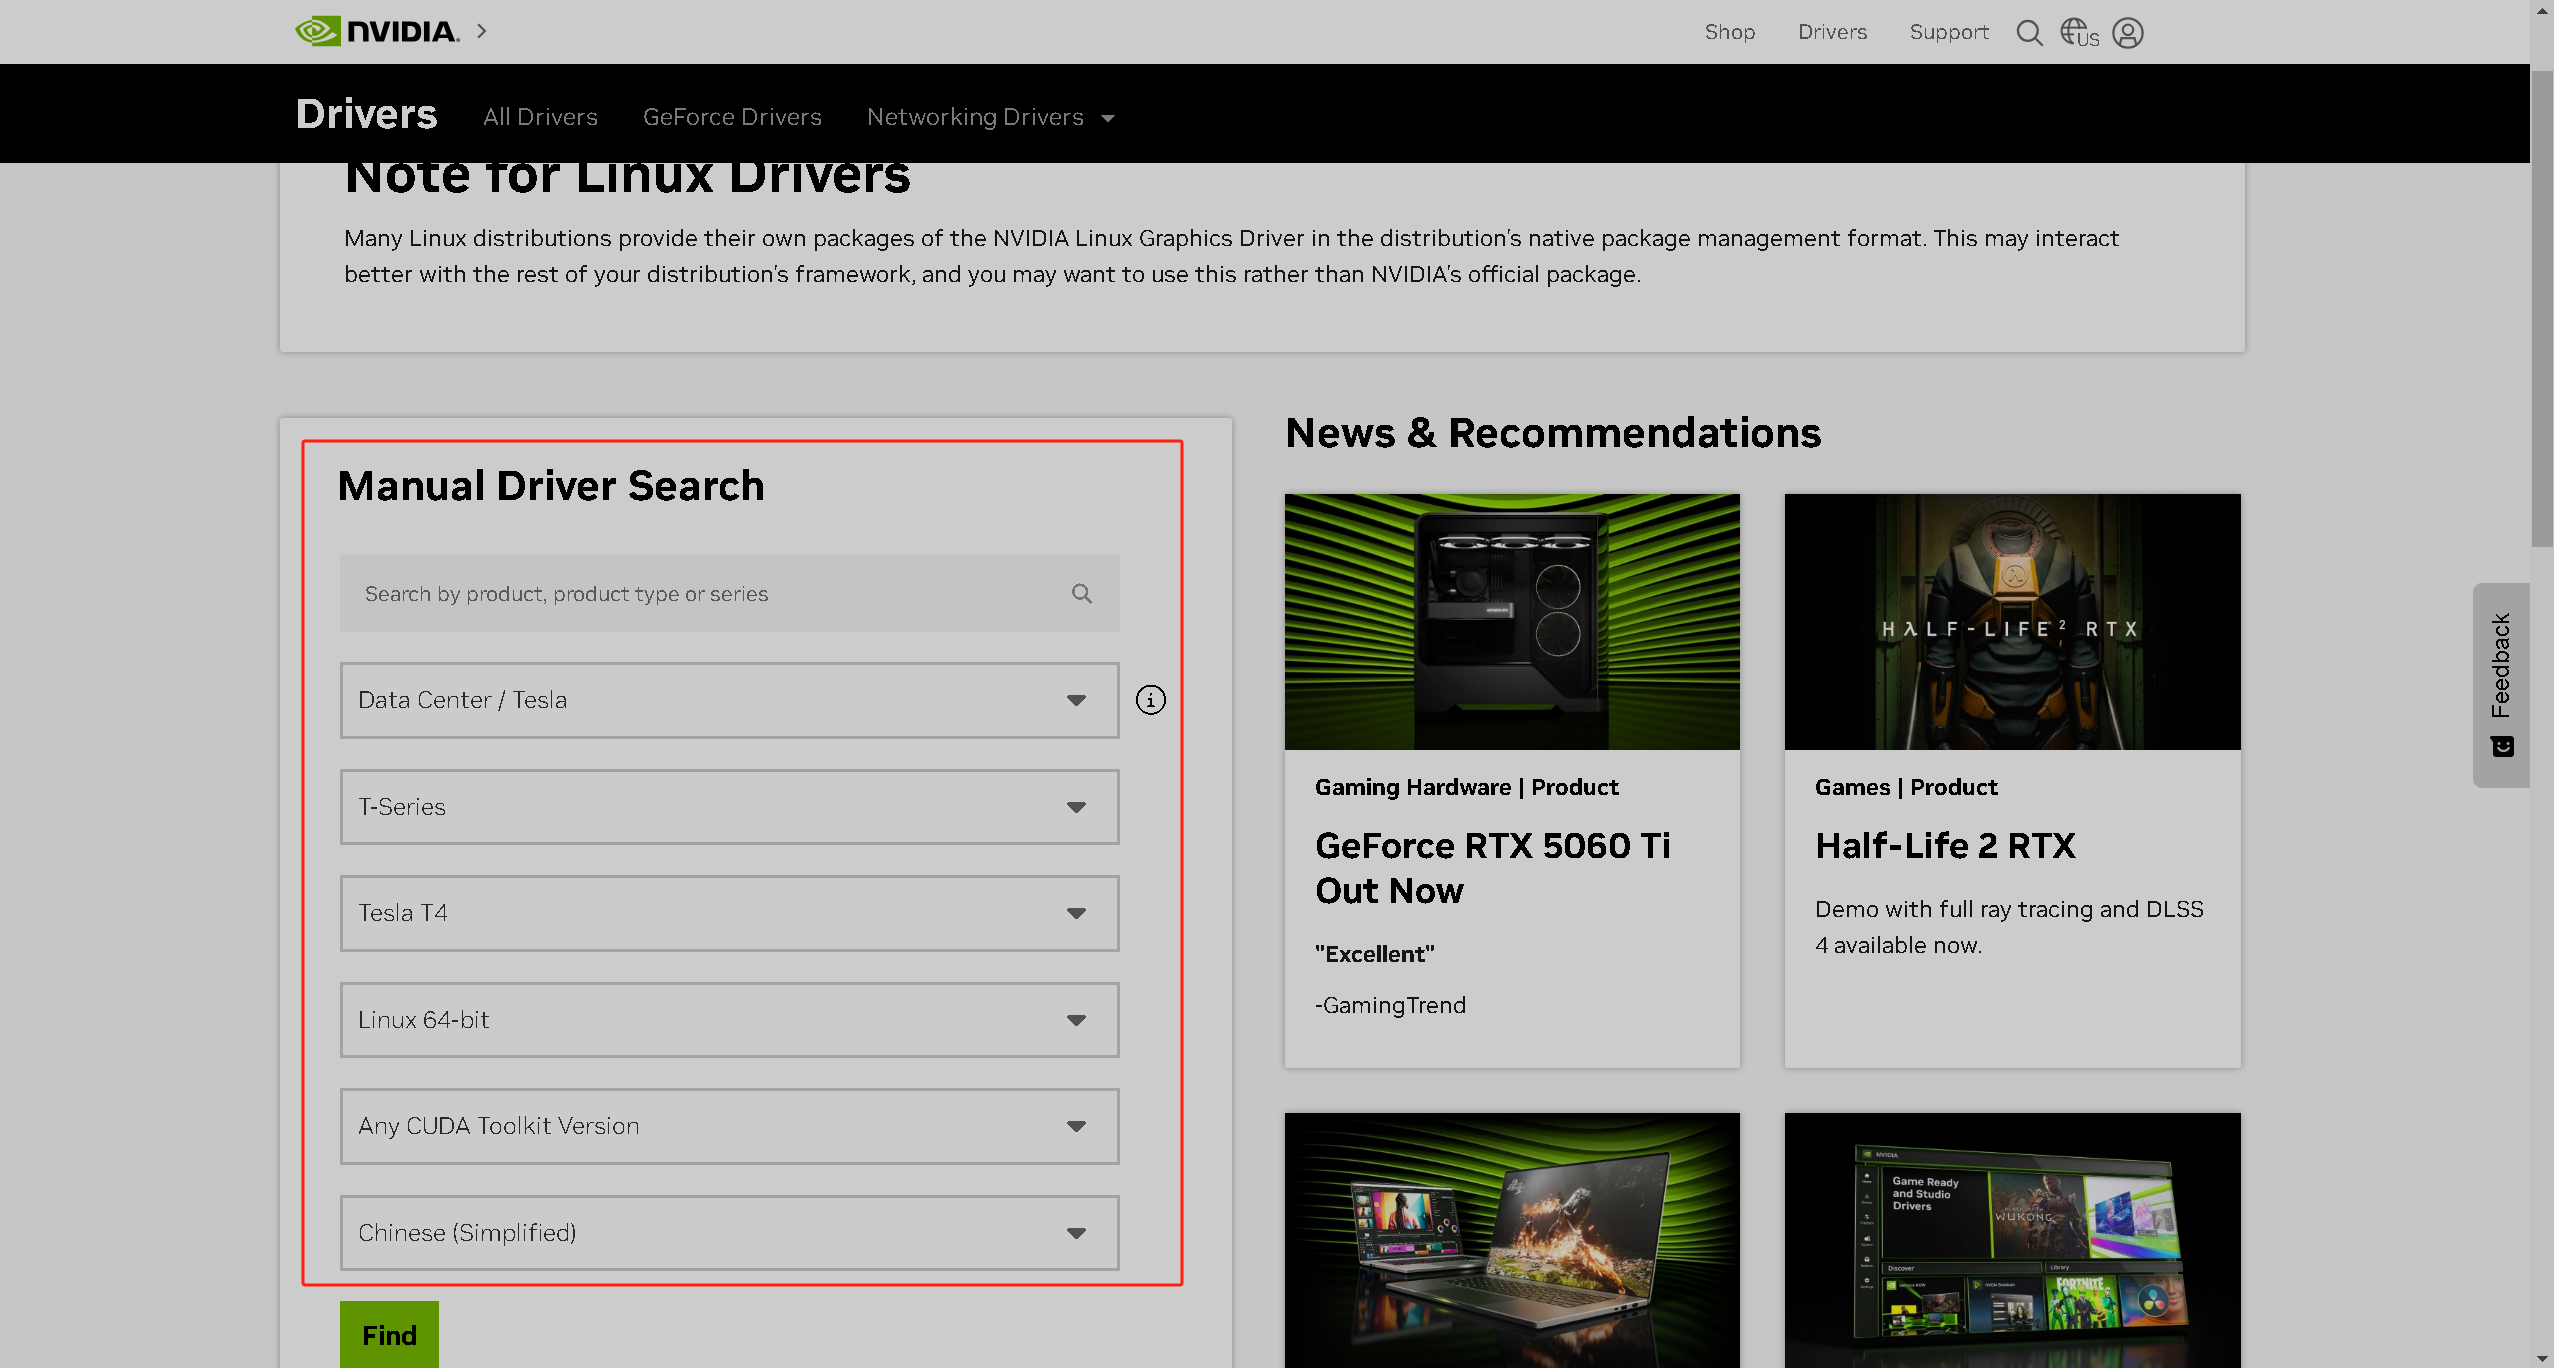
Task: Open the Any CUDA Toolkit Version dropdown
Action: coord(729,1126)
